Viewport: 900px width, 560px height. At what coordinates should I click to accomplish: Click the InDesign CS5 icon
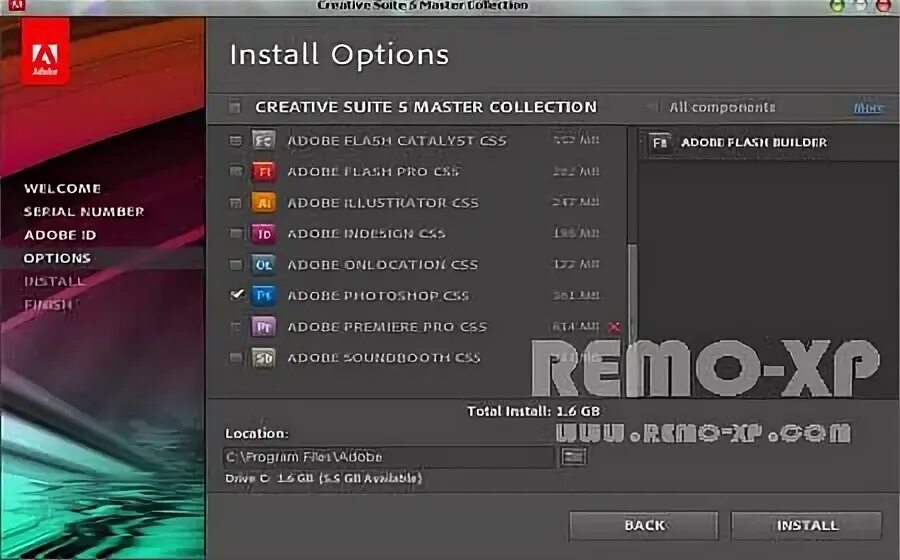263,233
